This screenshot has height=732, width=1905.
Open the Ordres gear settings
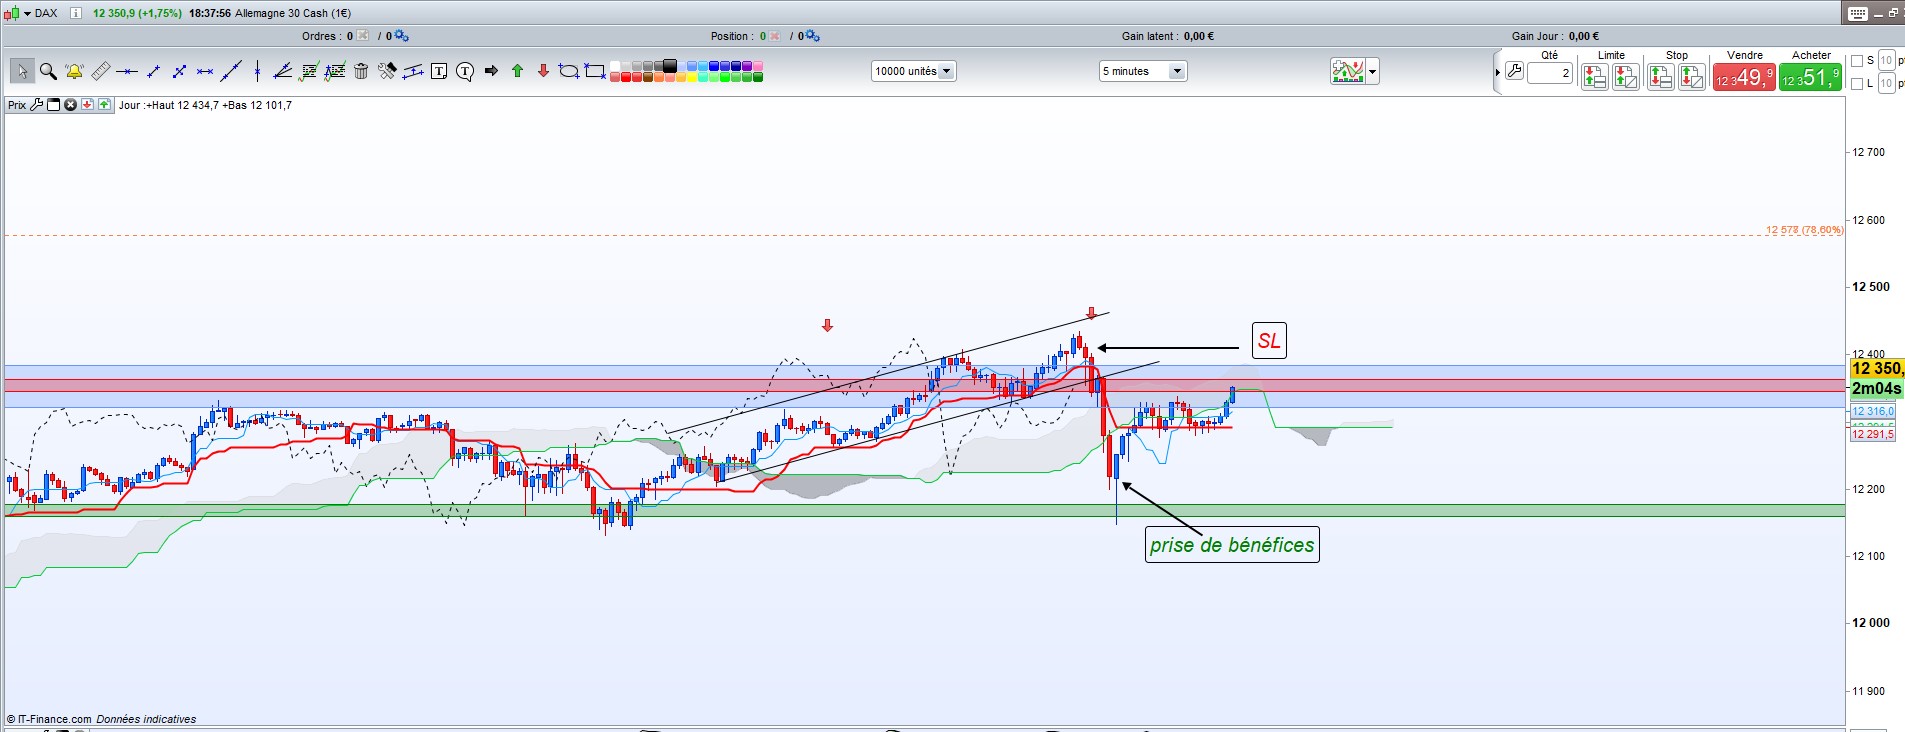[x=400, y=36]
